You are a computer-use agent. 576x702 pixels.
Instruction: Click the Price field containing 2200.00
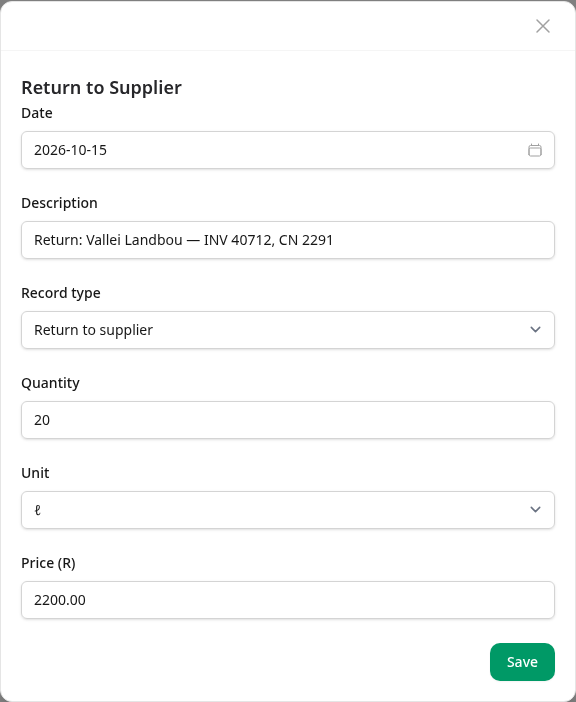click(x=288, y=600)
